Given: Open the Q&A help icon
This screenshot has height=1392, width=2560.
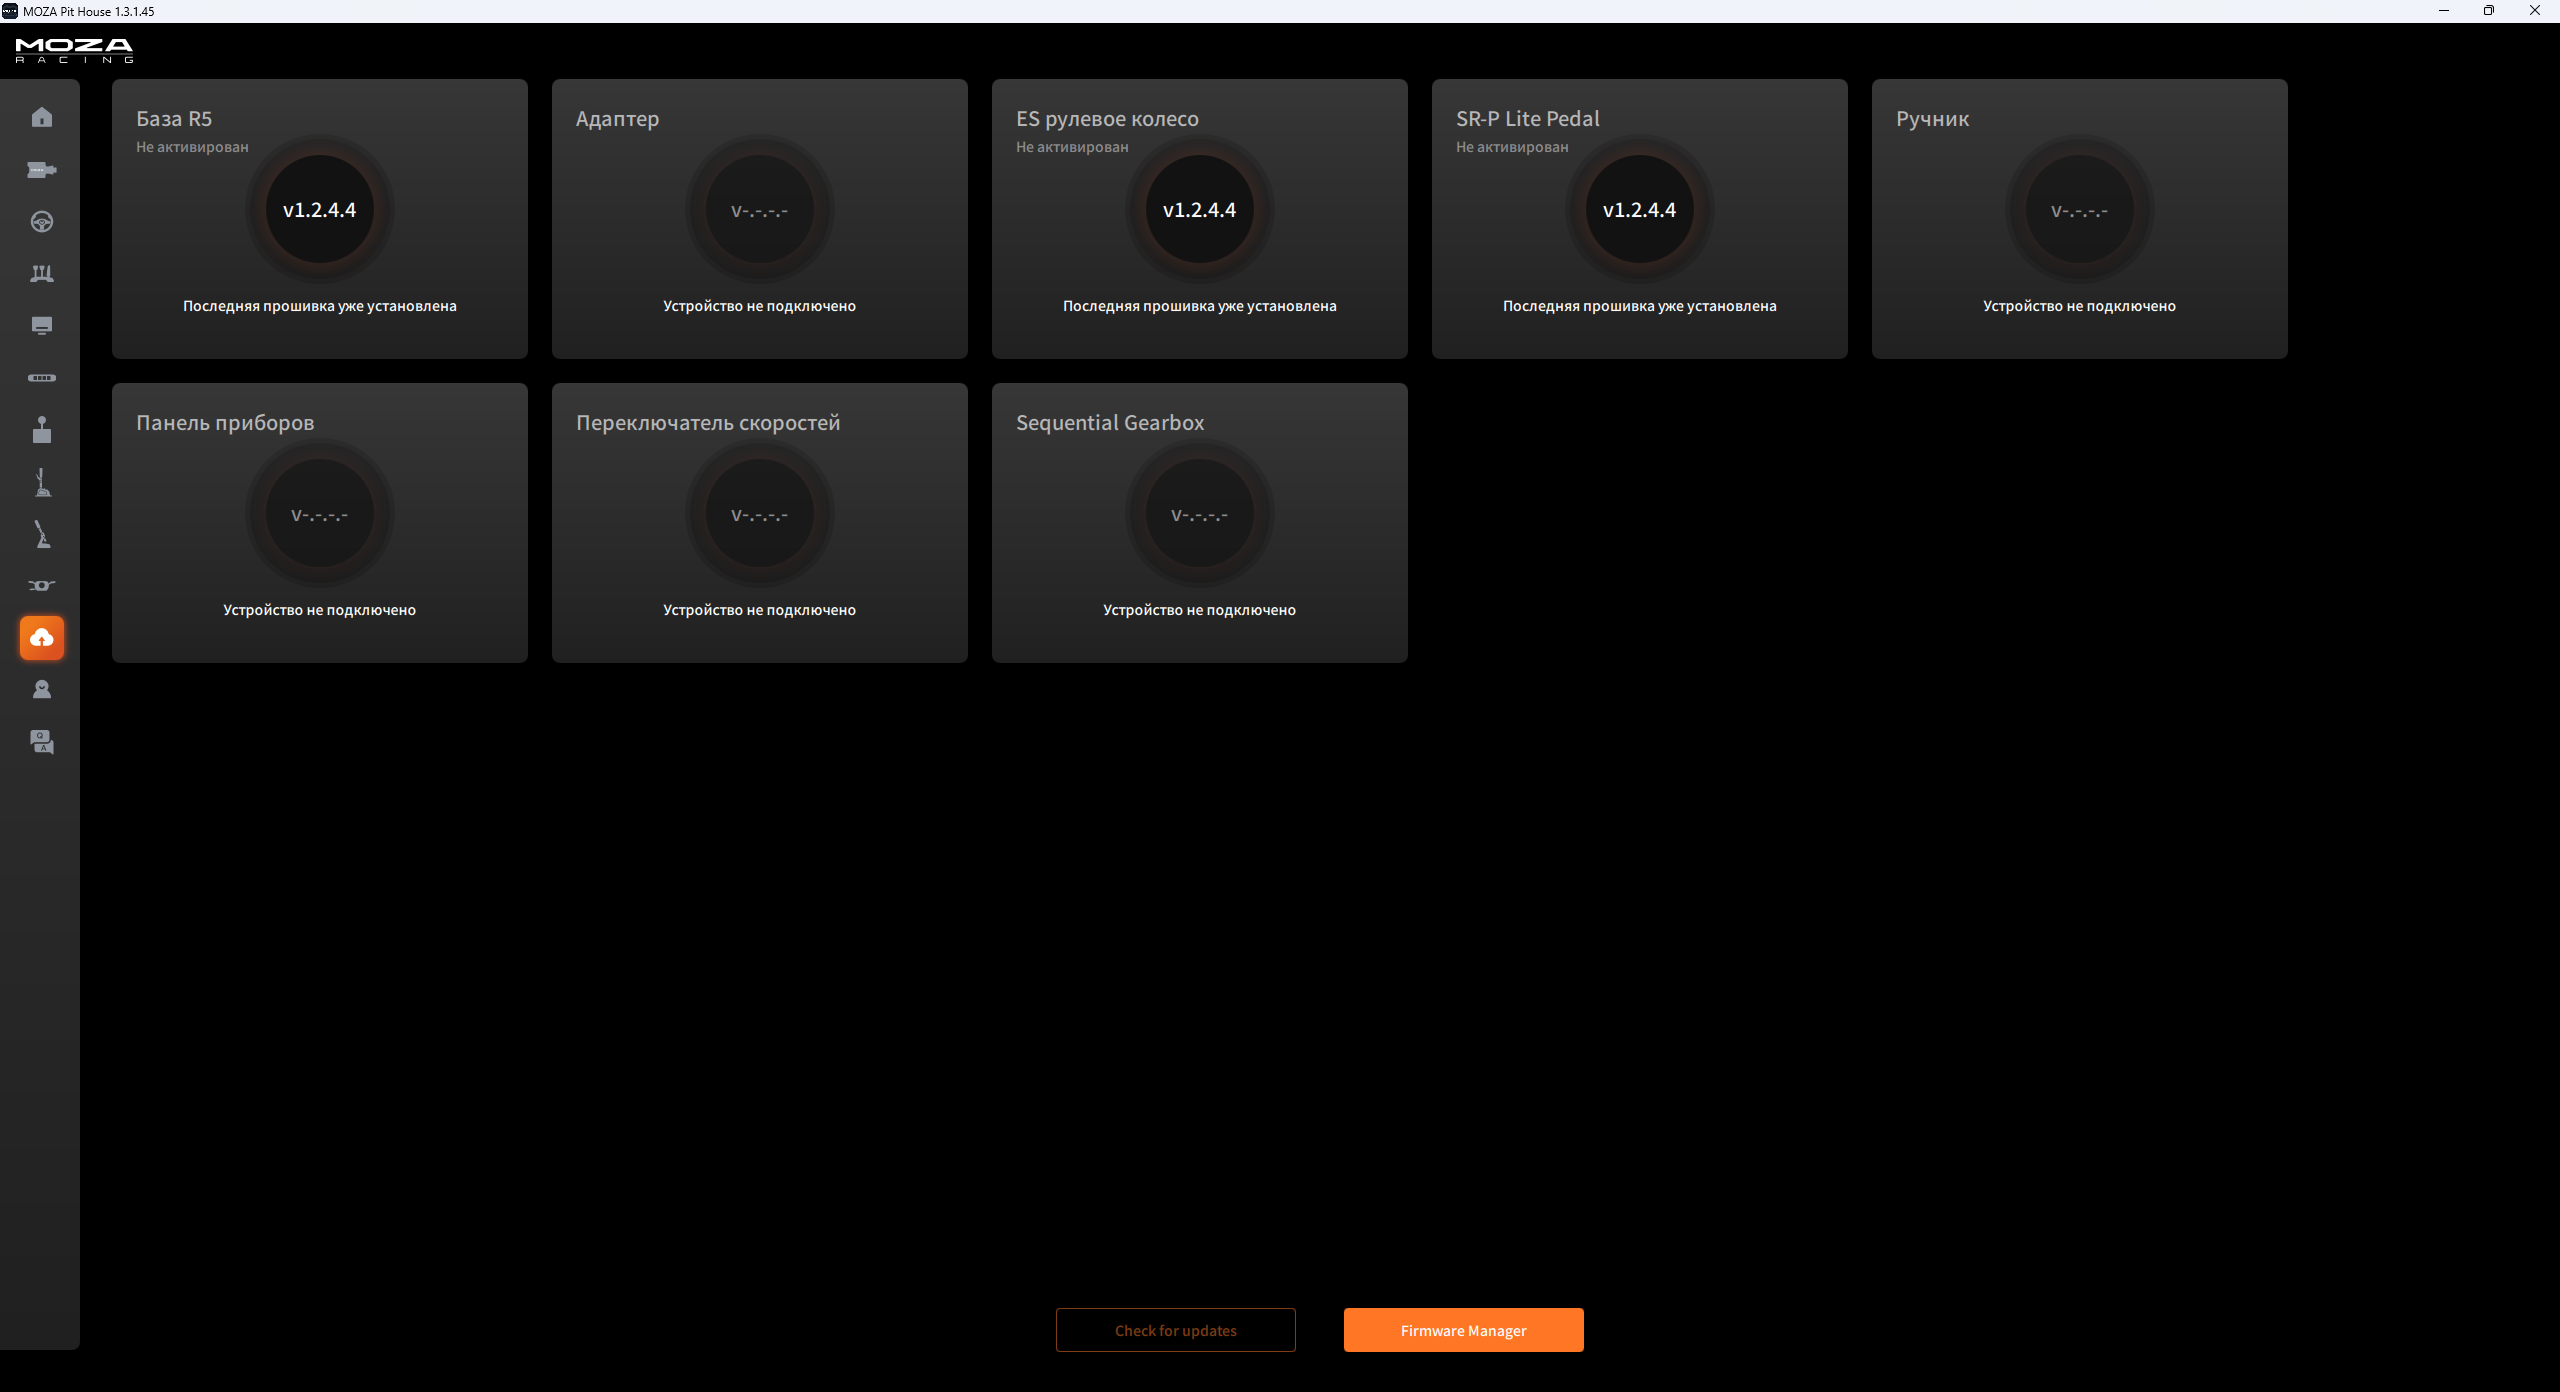Looking at the screenshot, I should 42,742.
